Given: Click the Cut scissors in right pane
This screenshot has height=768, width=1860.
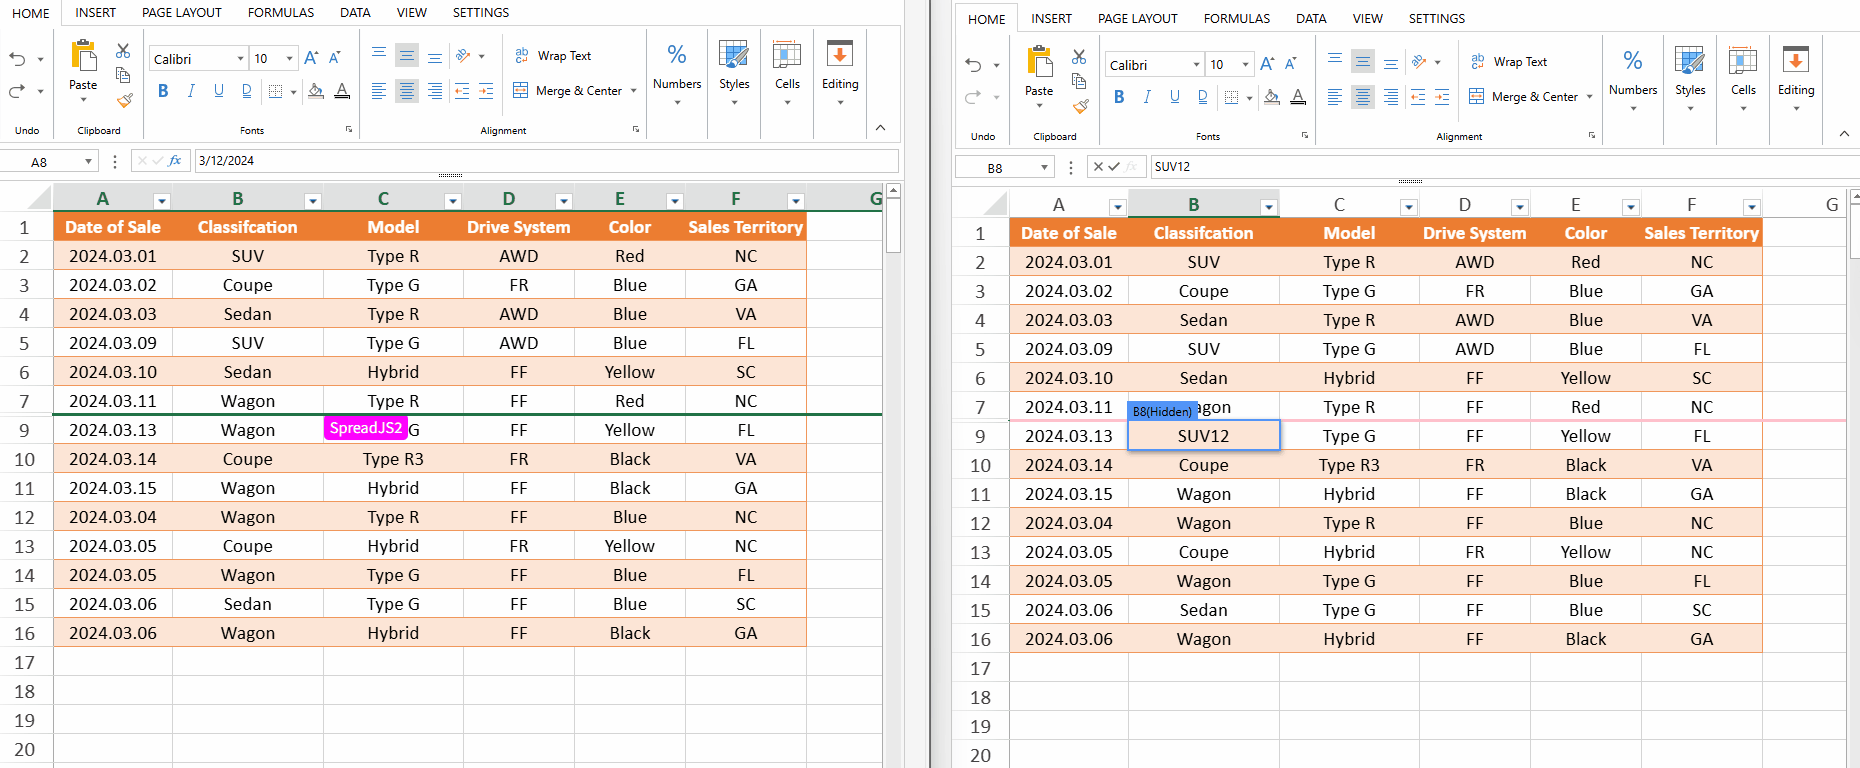Looking at the screenshot, I should (x=1079, y=57).
